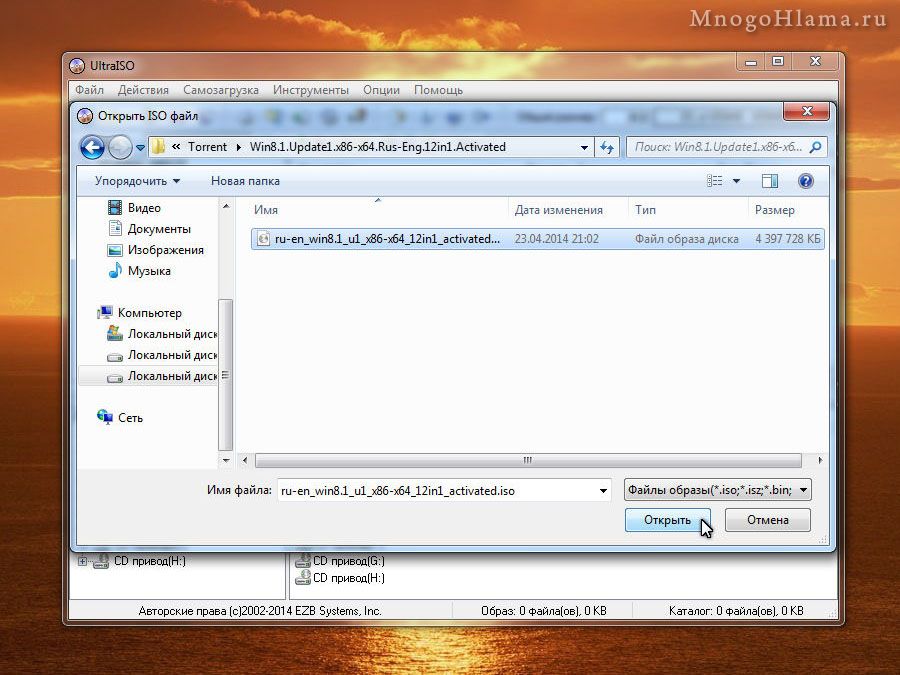Click the help question mark icon

tap(805, 181)
